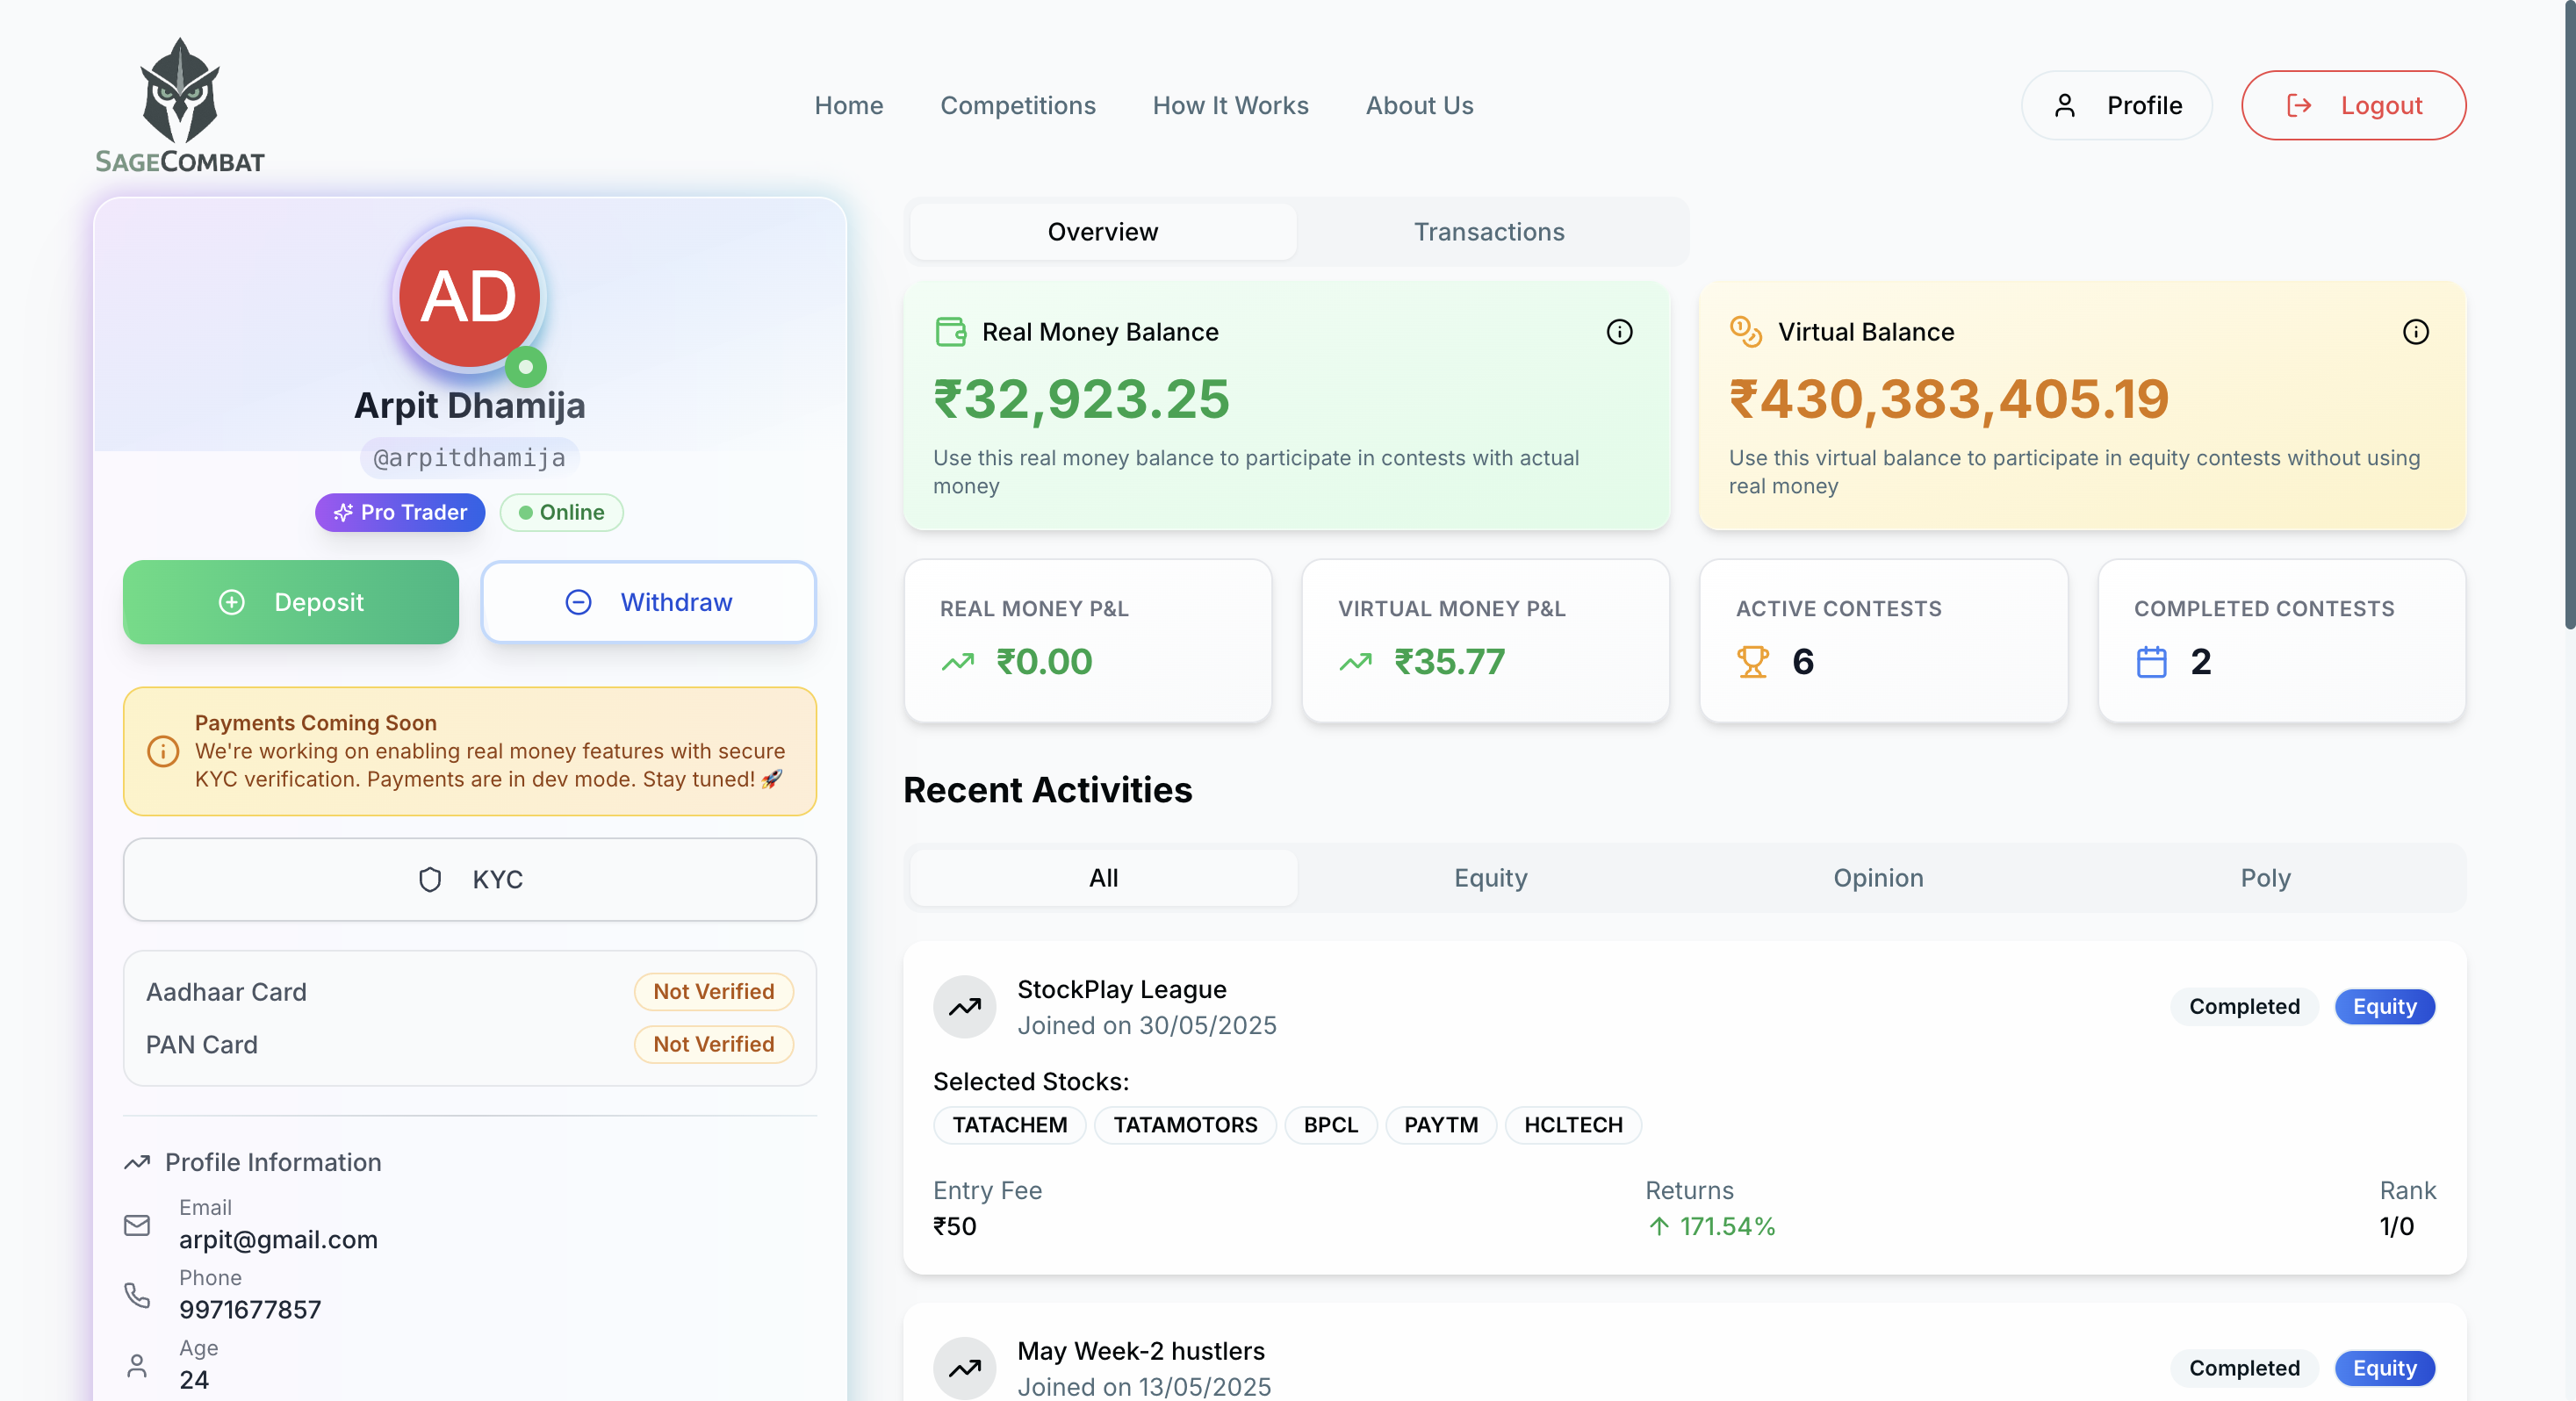Click the HCLTECH stock chip
The height and width of the screenshot is (1401, 2576).
tap(1573, 1125)
